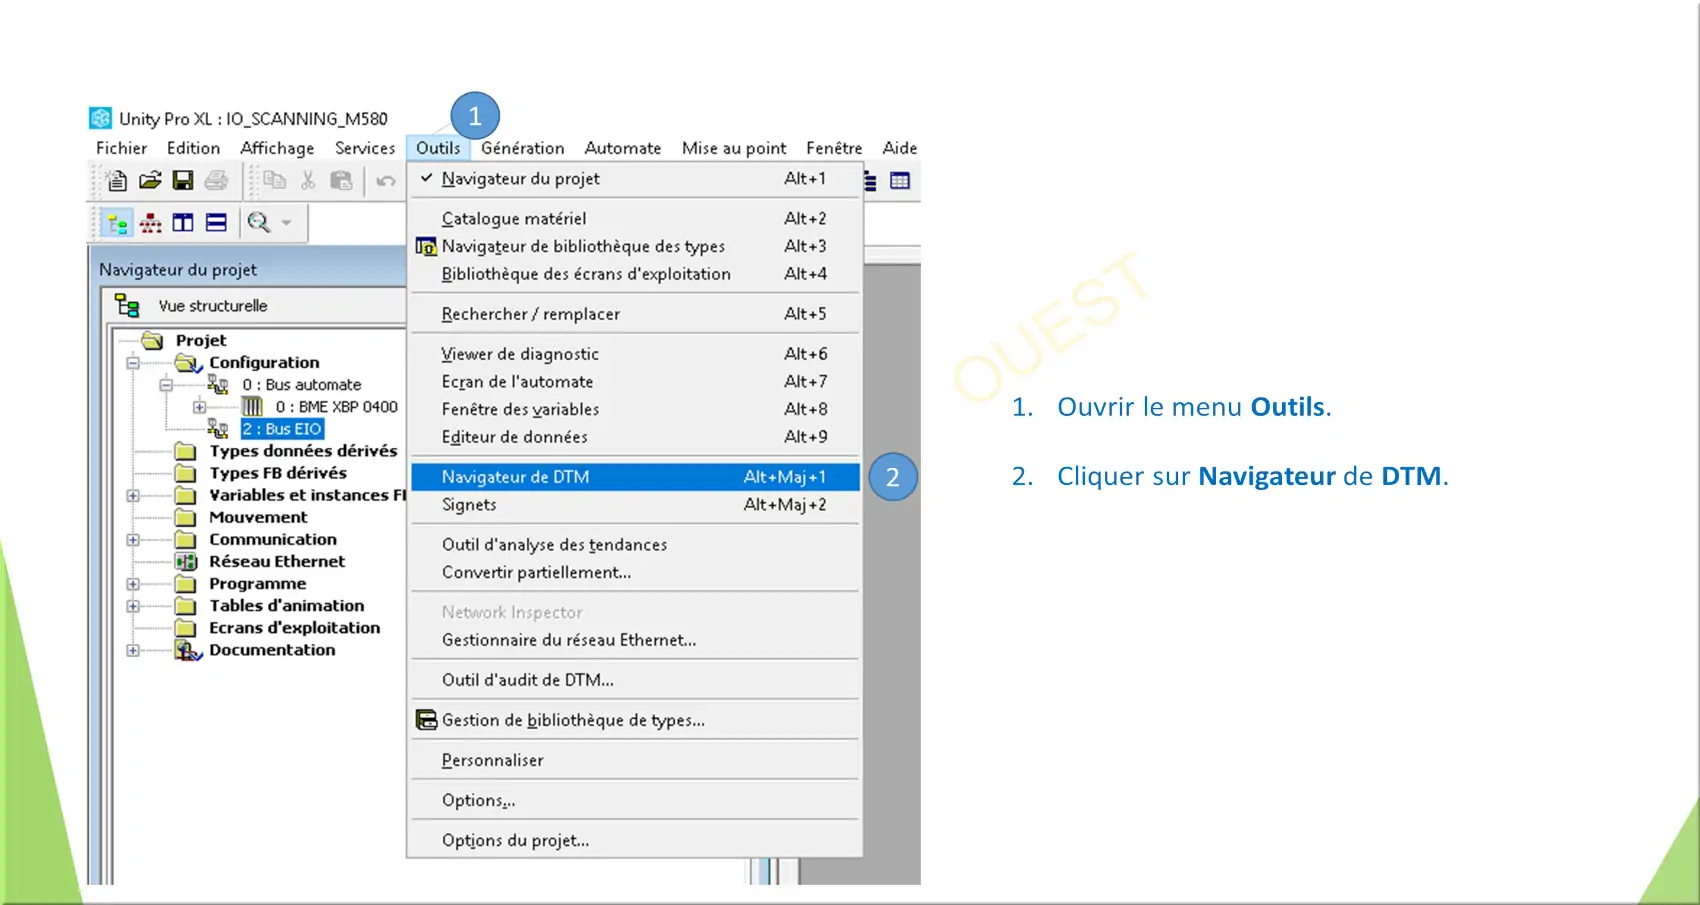Image resolution: width=1700 pixels, height=905 pixels.
Task: Click the Bus EIO network icon
Action: point(218,428)
